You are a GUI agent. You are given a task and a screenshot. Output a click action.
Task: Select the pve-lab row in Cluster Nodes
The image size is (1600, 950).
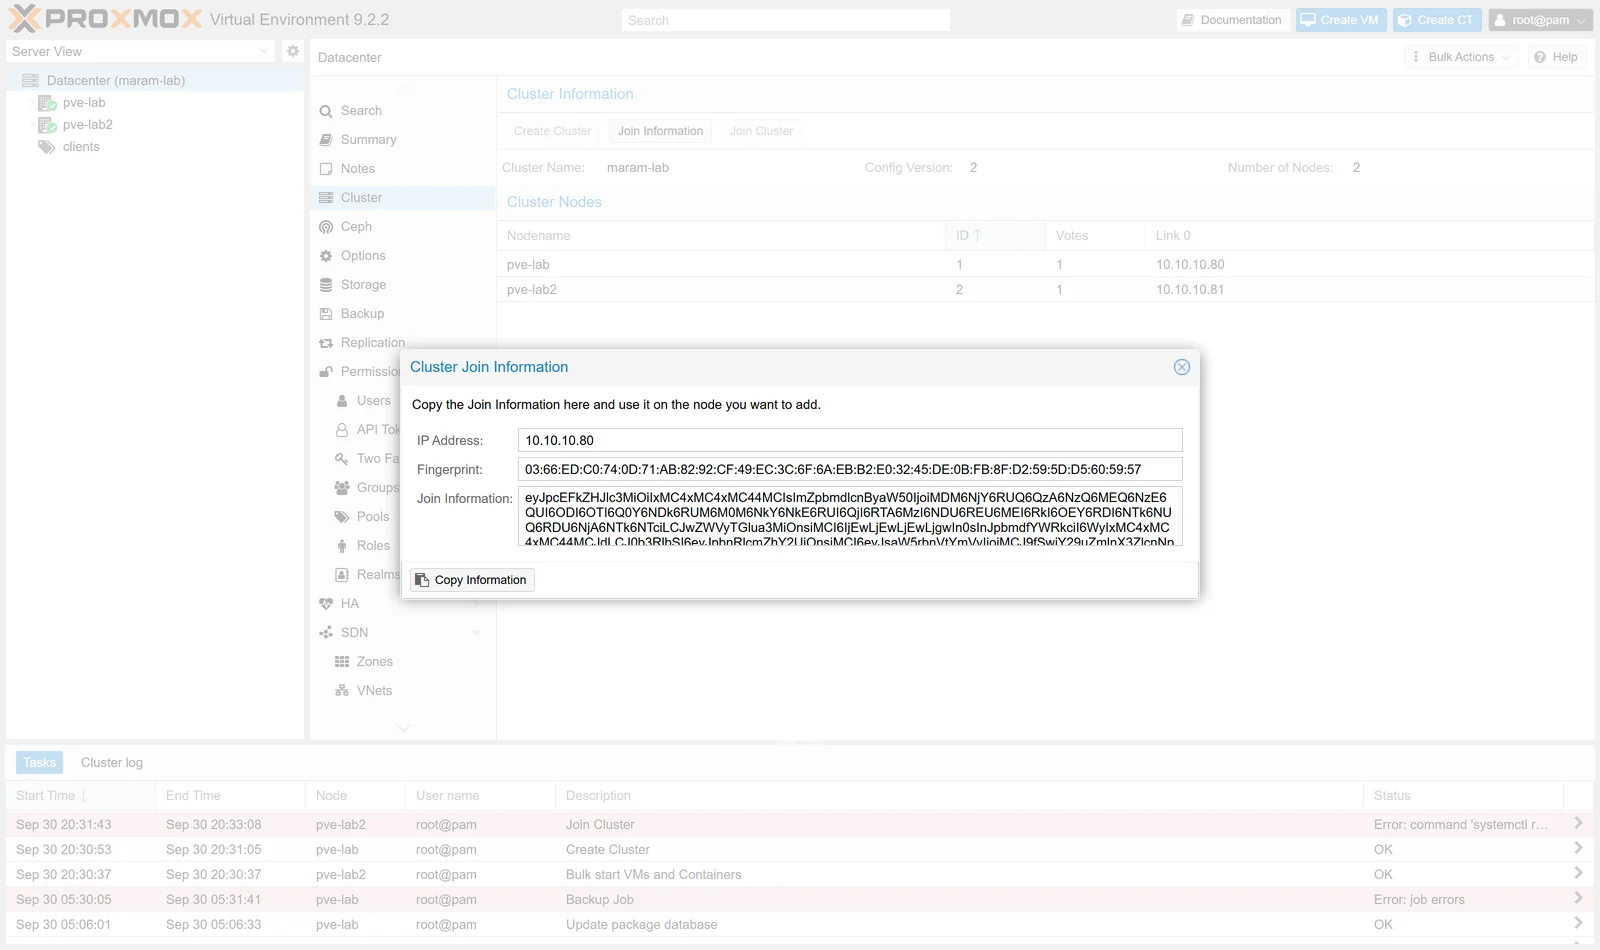pos(1045,265)
